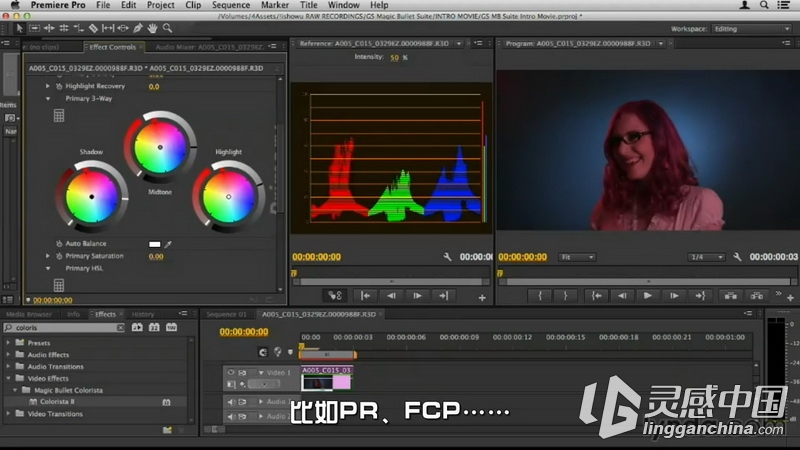Switch to Audio Mixer tab
Viewport: 800px width, 450px height.
click(x=209, y=47)
